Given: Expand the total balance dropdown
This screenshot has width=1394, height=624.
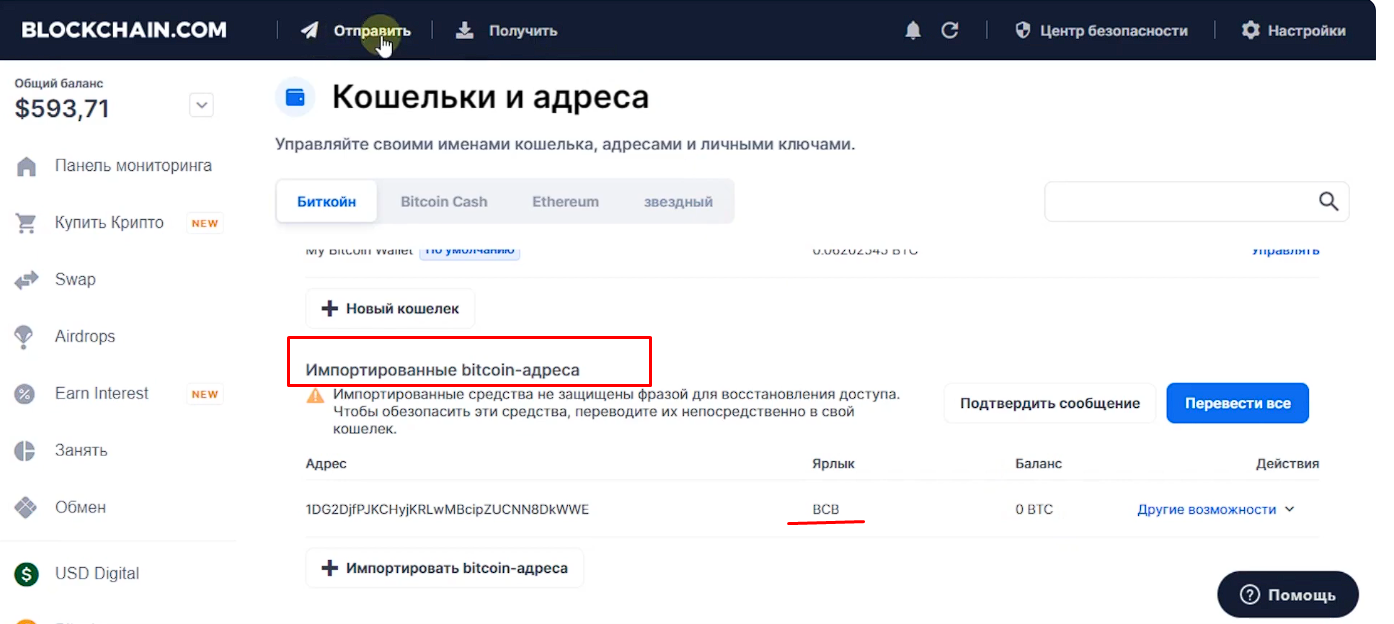Looking at the screenshot, I should tap(201, 104).
